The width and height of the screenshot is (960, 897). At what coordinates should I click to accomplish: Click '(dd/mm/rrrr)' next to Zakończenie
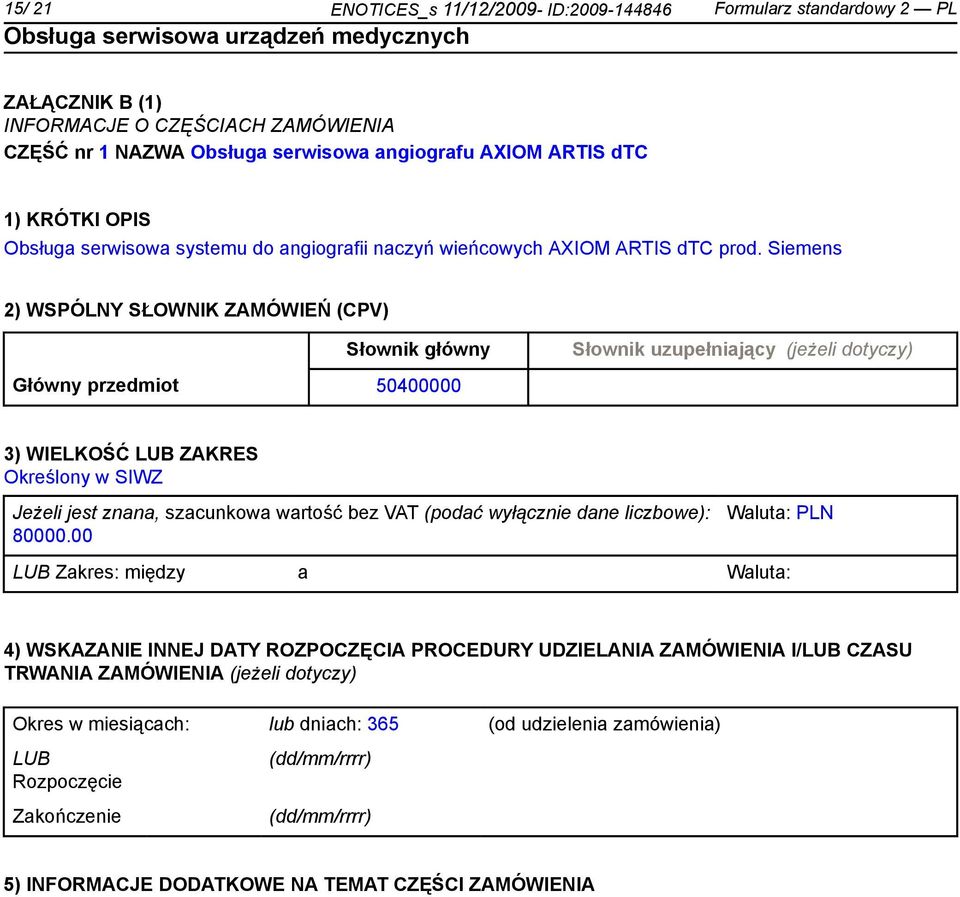click(x=320, y=816)
